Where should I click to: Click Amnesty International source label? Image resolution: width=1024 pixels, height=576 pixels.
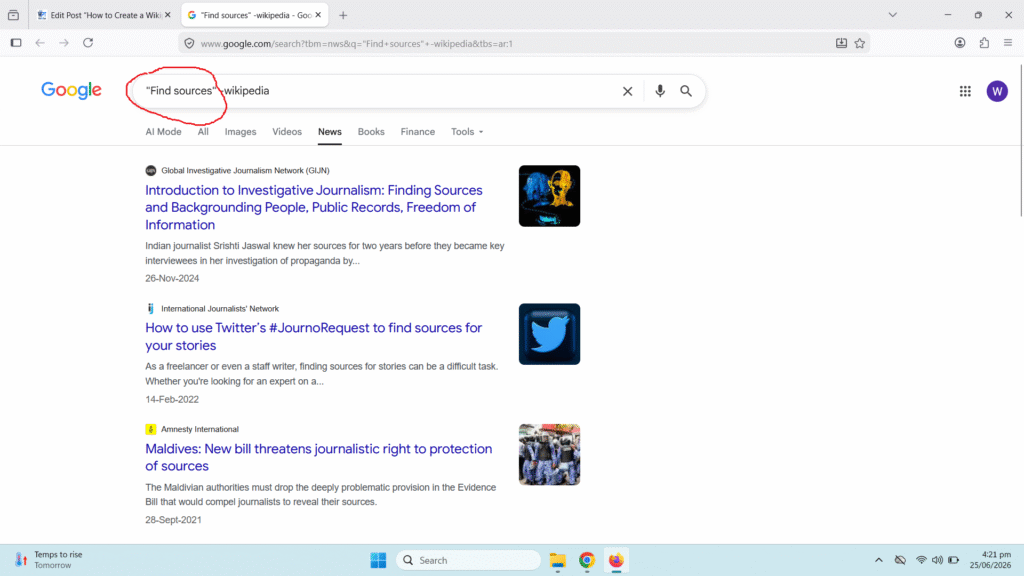coord(199,429)
